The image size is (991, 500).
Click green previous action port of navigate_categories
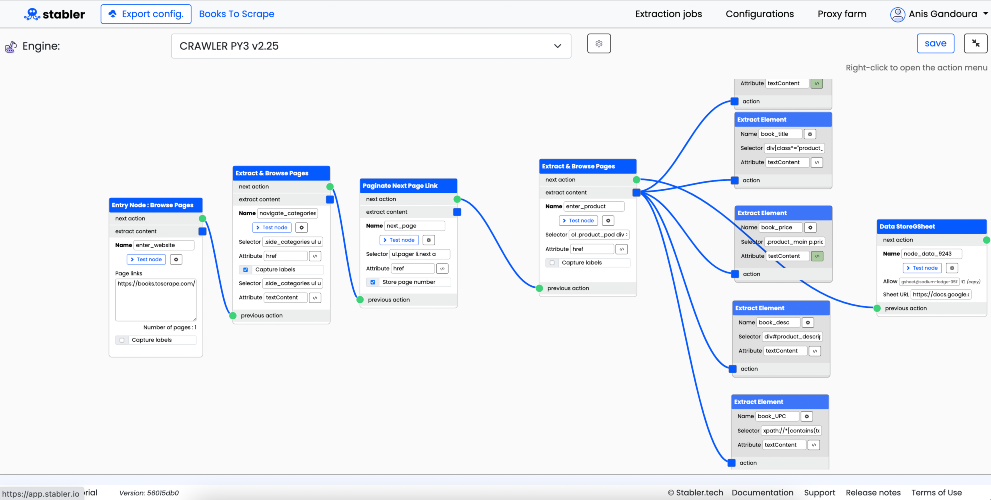[233, 315]
